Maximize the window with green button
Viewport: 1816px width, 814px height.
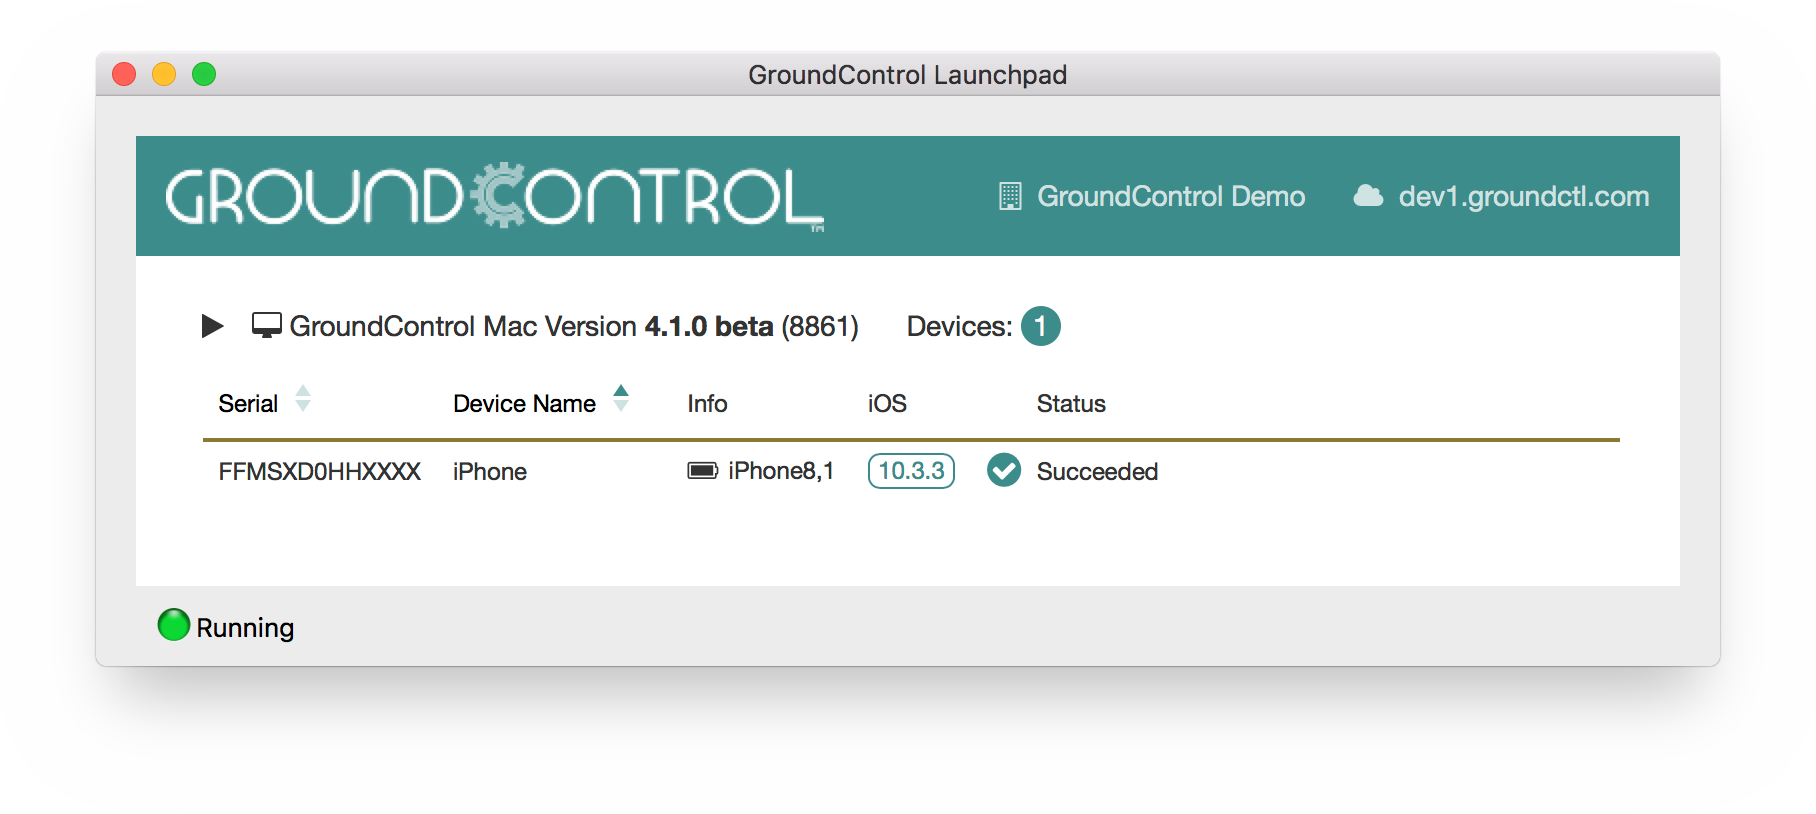click(204, 74)
